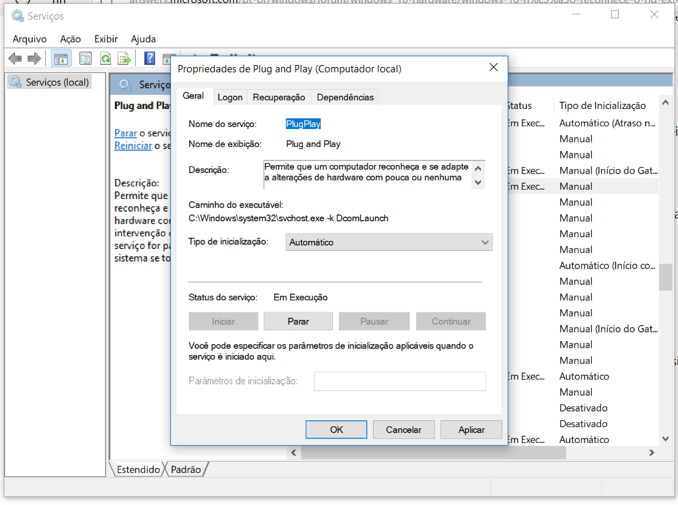
Task: Open Help with the blue question mark icon
Action: point(150,58)
